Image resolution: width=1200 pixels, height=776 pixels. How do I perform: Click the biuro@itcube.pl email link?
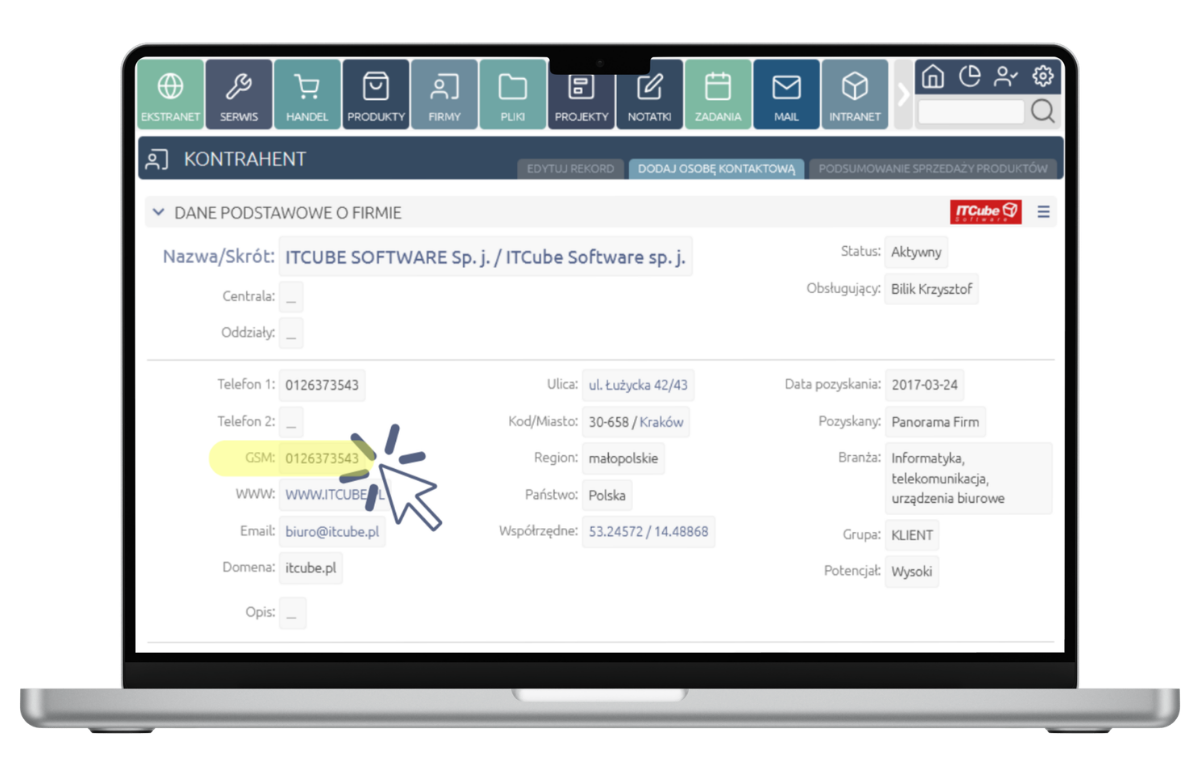[x=332, y=532]
